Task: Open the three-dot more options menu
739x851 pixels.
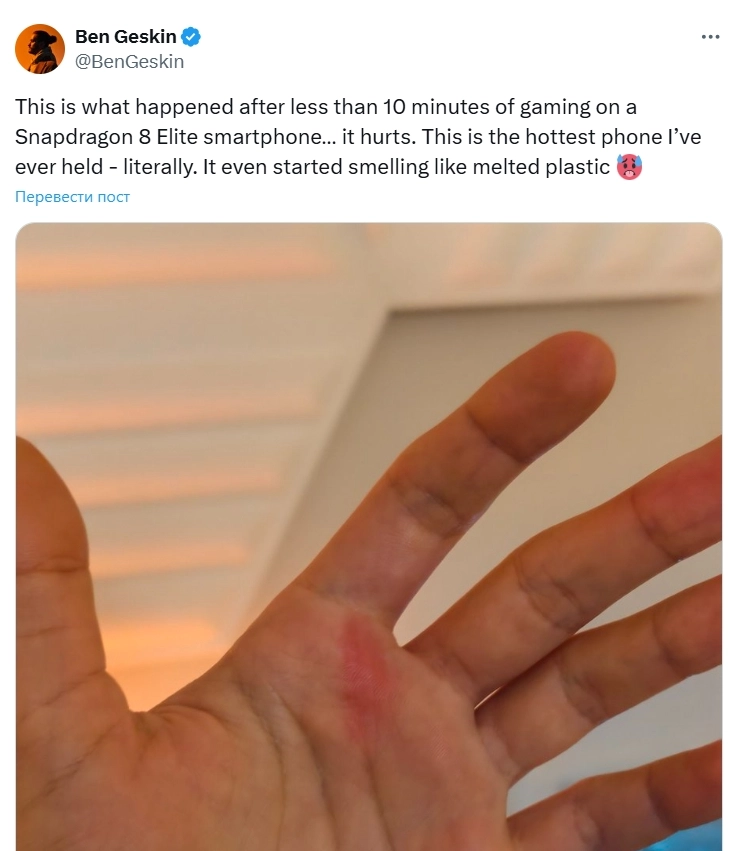Action: coord(710,37)
